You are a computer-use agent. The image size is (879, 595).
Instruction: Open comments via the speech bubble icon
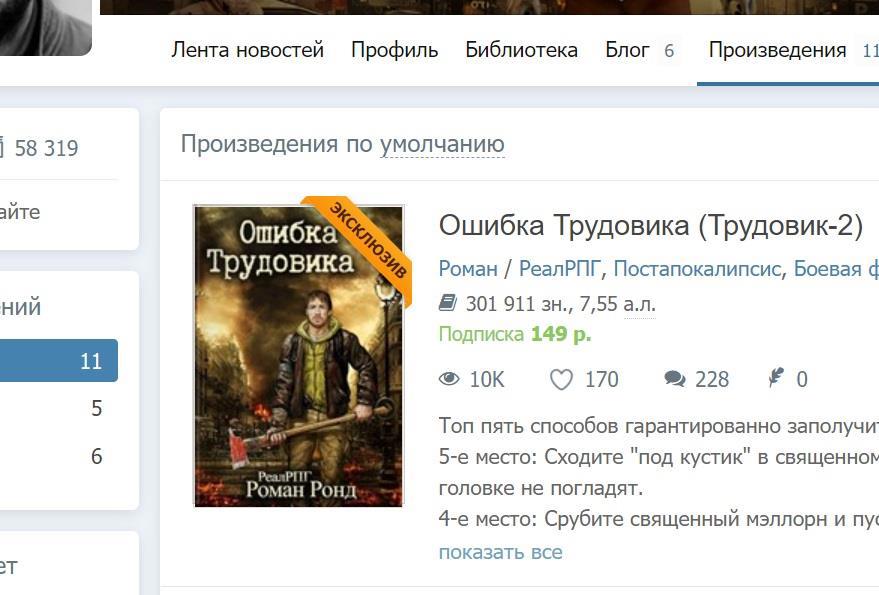pyautogui.click(x=675, y=379)
